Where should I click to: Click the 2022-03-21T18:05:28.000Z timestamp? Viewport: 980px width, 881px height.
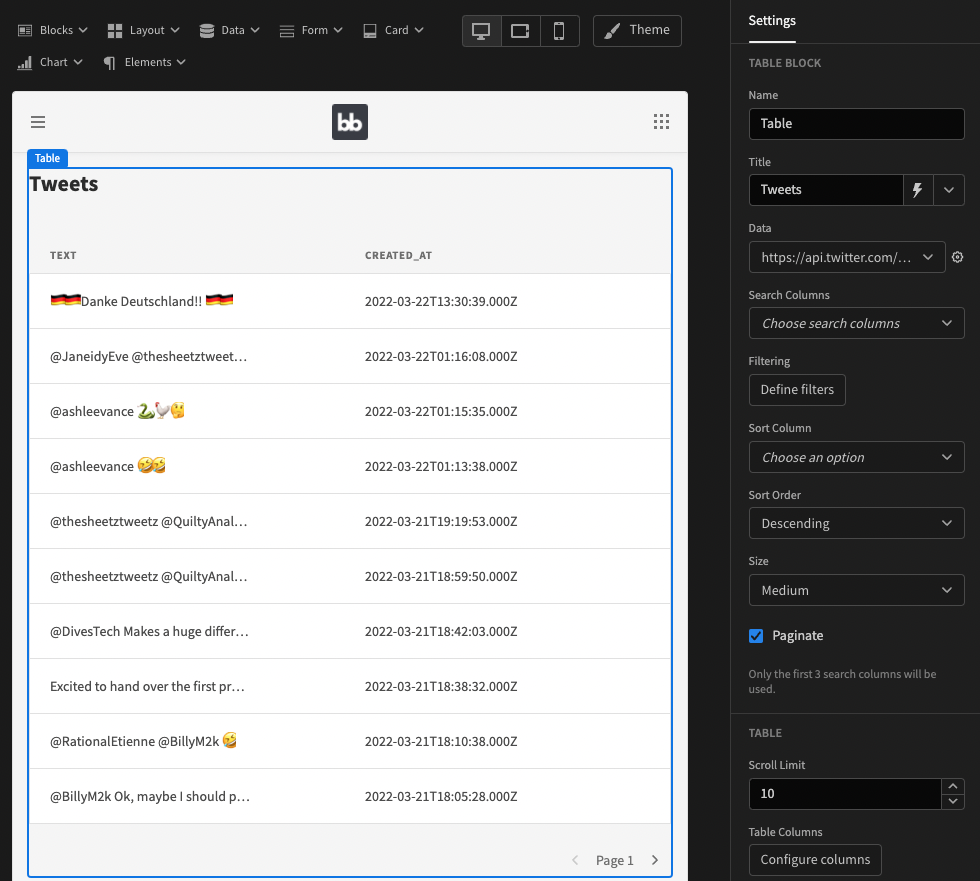pyautogui.click(x=441, y=797)
